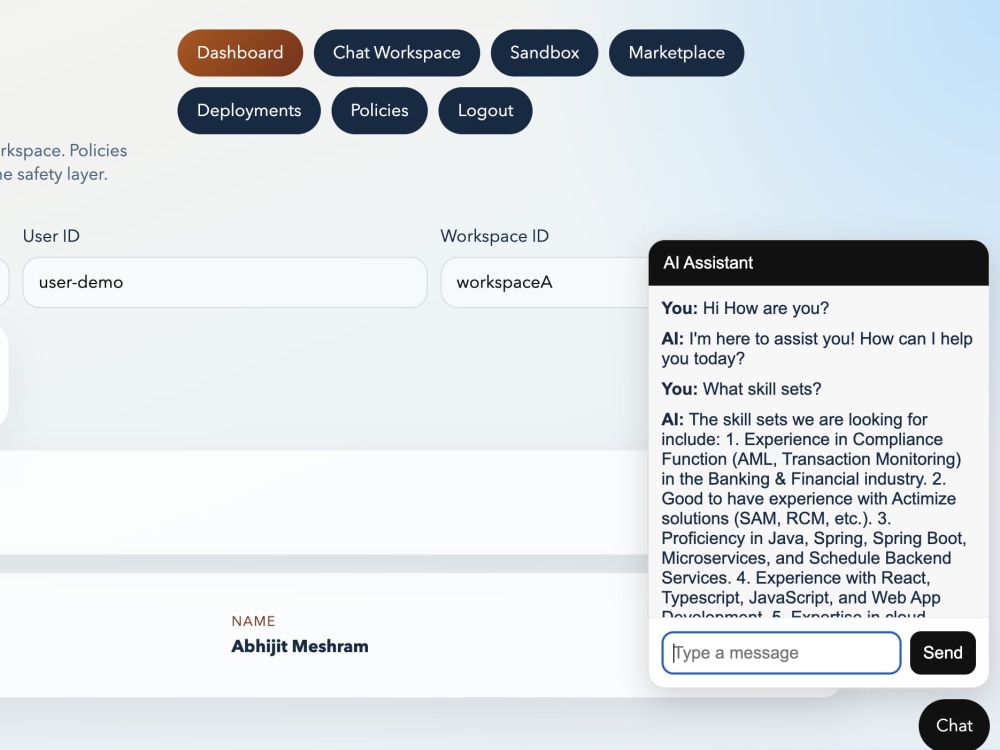Focus the User ID input field
This screenshot has height=750, width=1000.
tap(224, 283)
